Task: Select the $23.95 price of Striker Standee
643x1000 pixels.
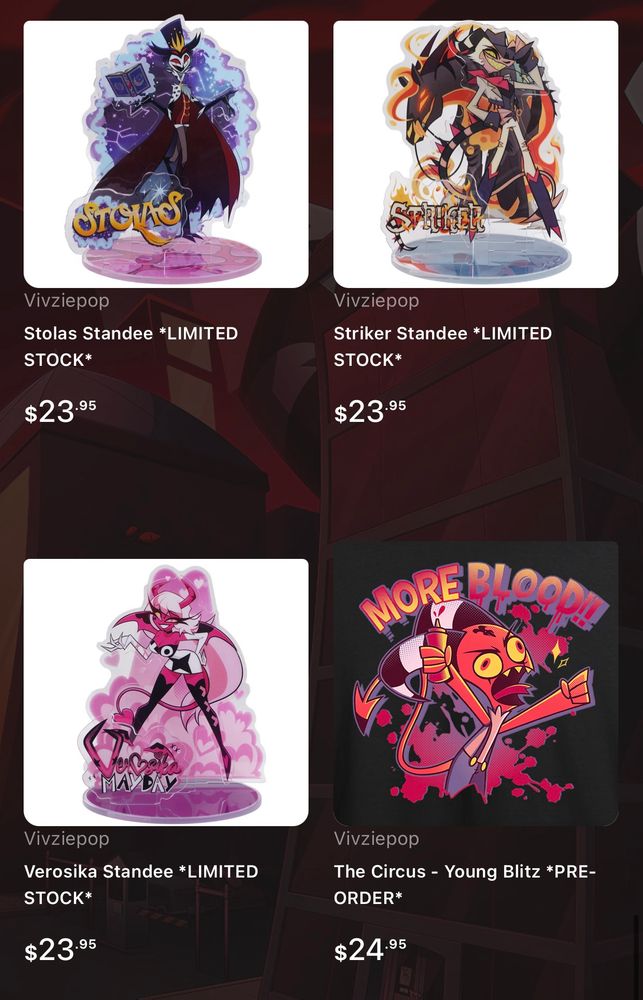Action: pyautogui.click(x=370, y=411)
